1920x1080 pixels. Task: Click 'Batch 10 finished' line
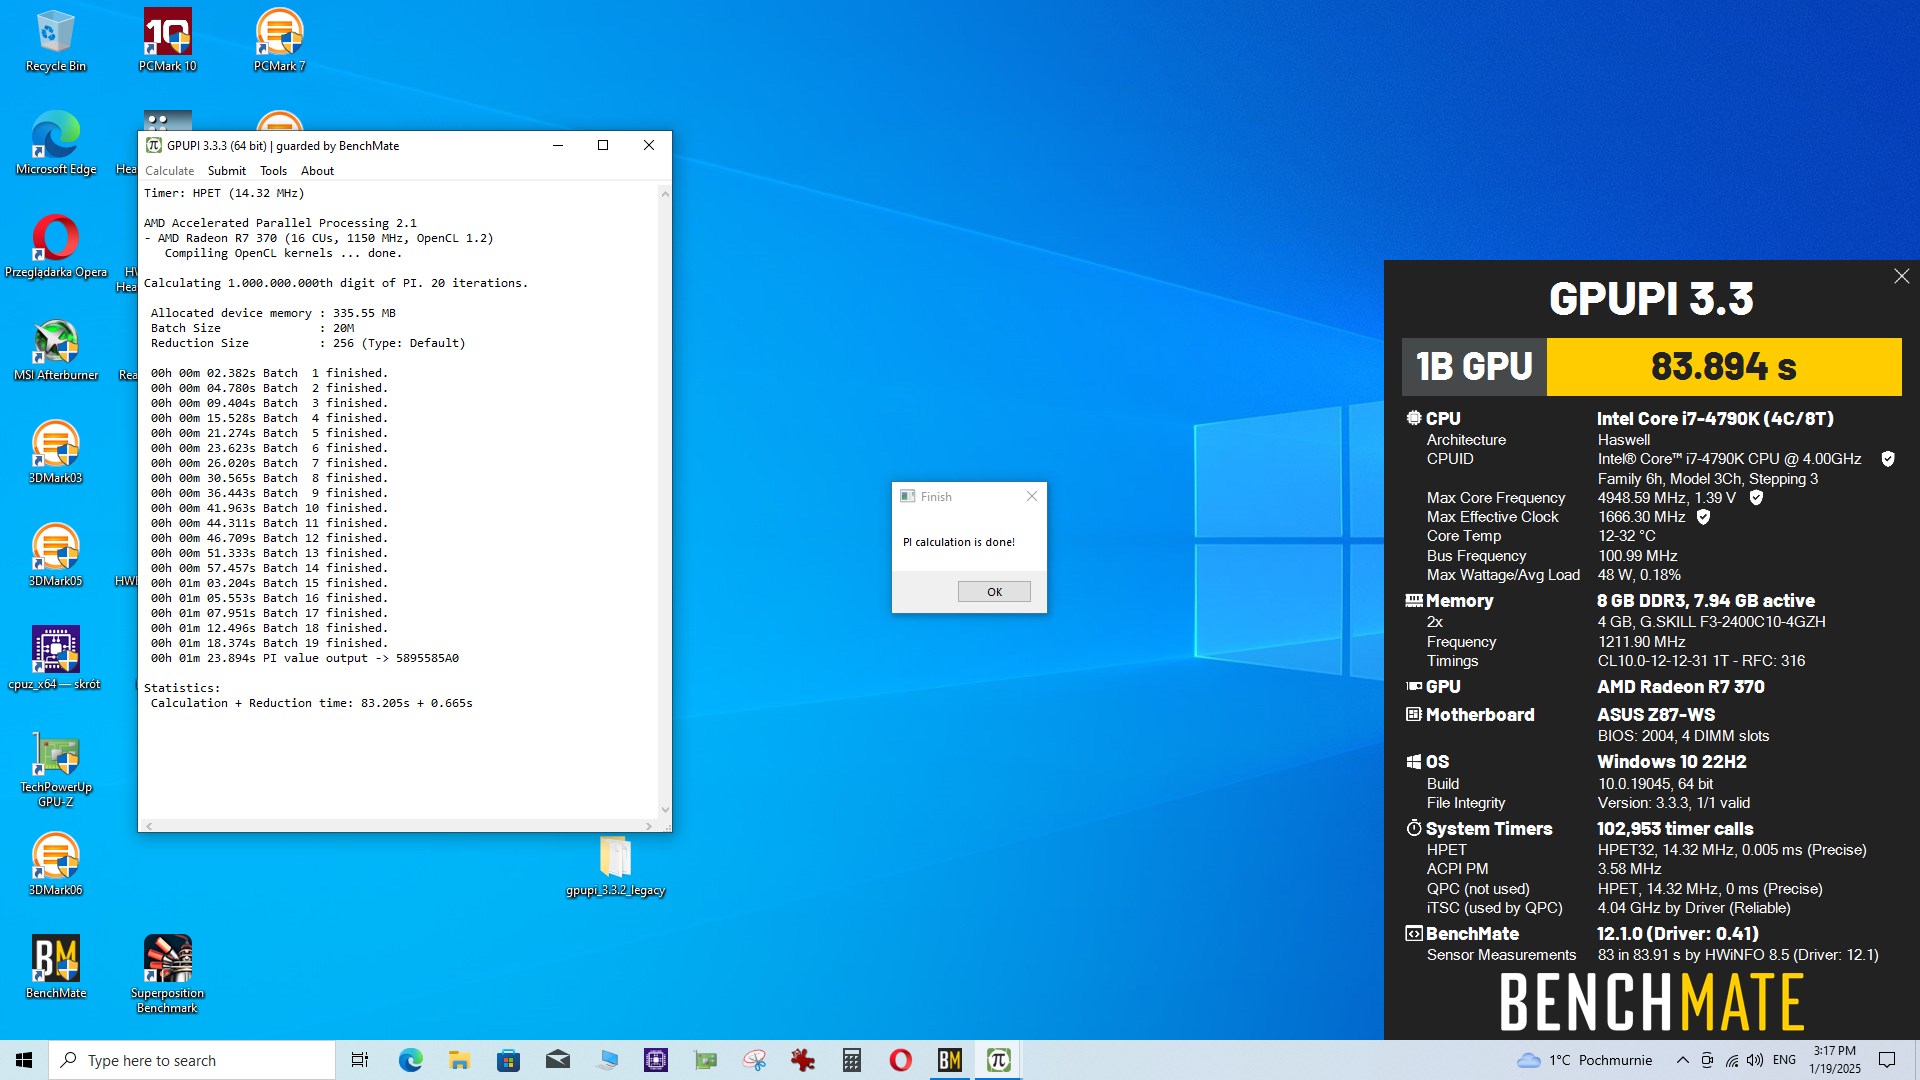point(269,508)
